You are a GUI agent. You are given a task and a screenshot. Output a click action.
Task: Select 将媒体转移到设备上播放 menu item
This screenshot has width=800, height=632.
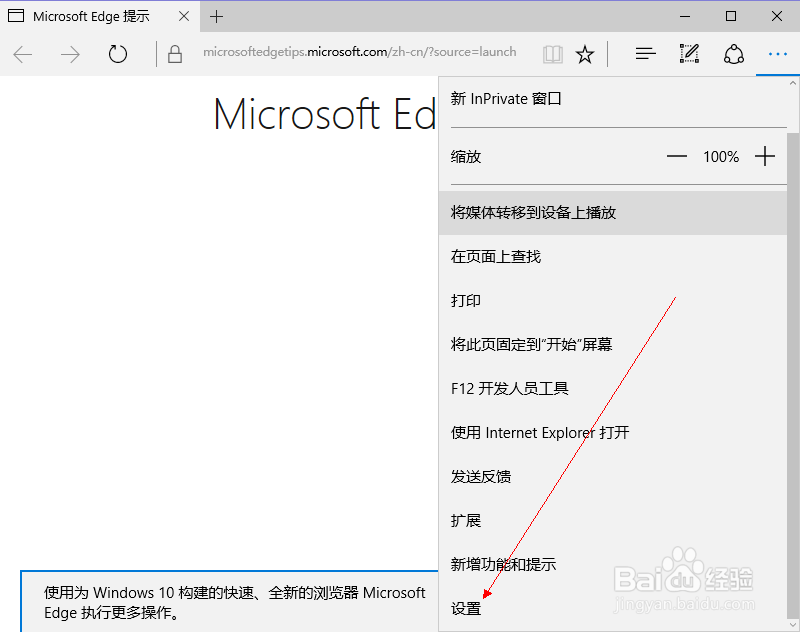click(613, 213)
